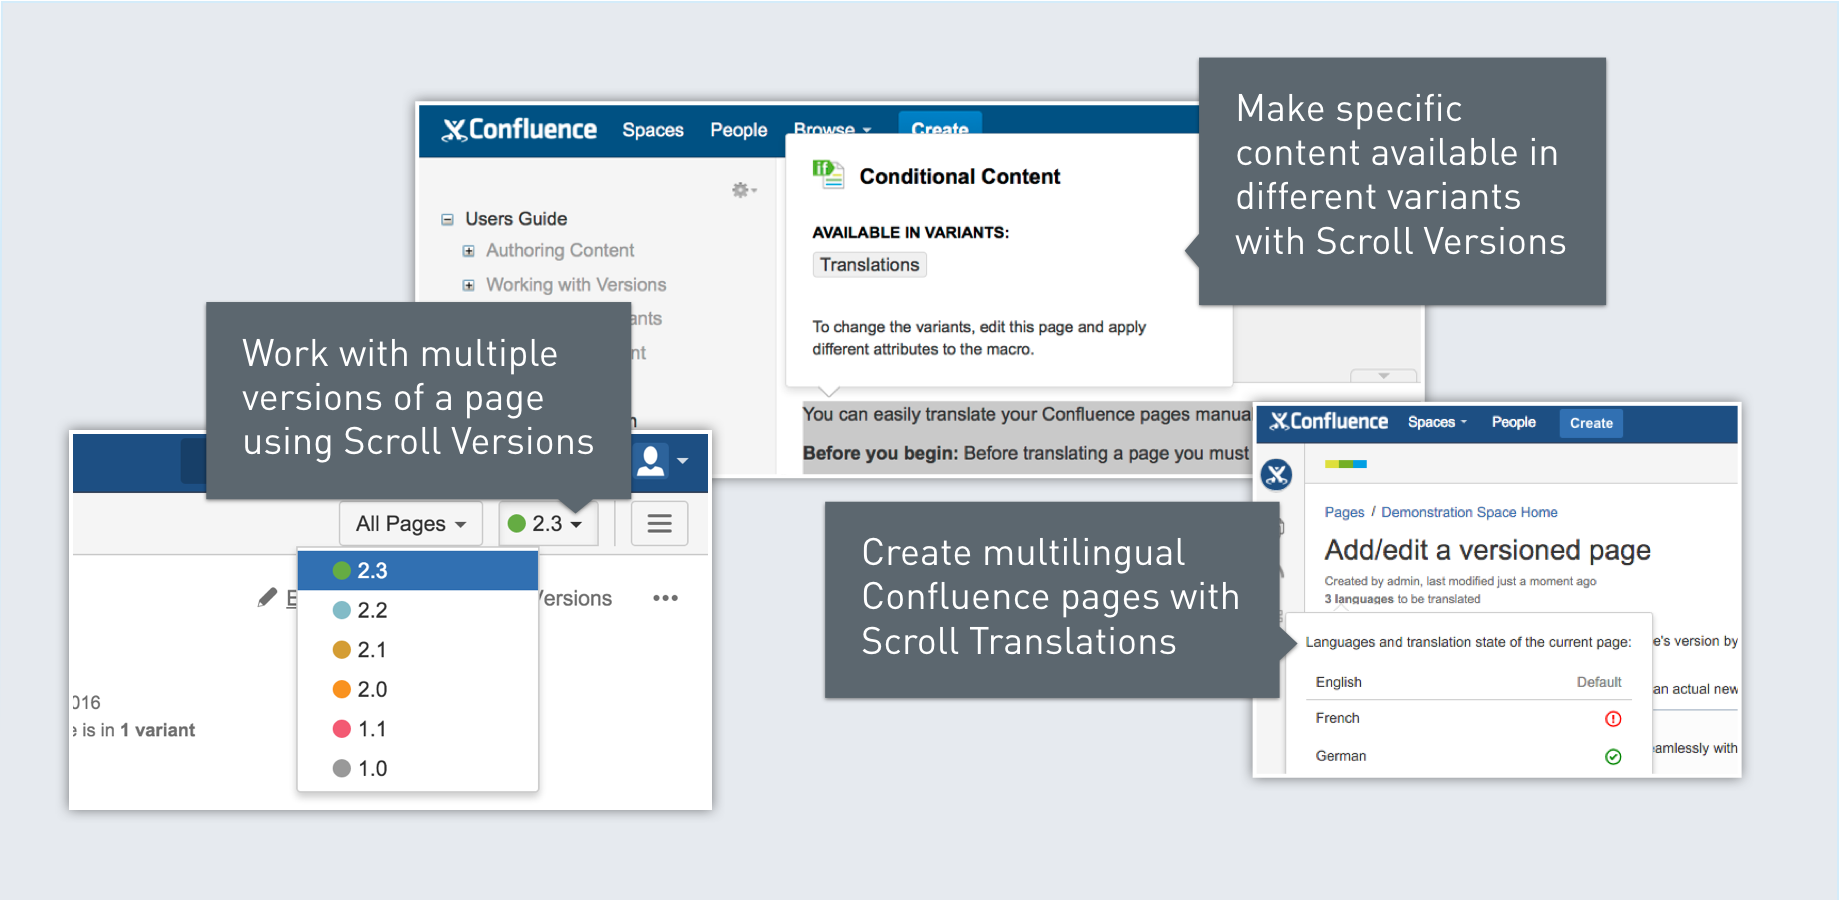Select version 2.3 in dropdown list

click(418, 571)
